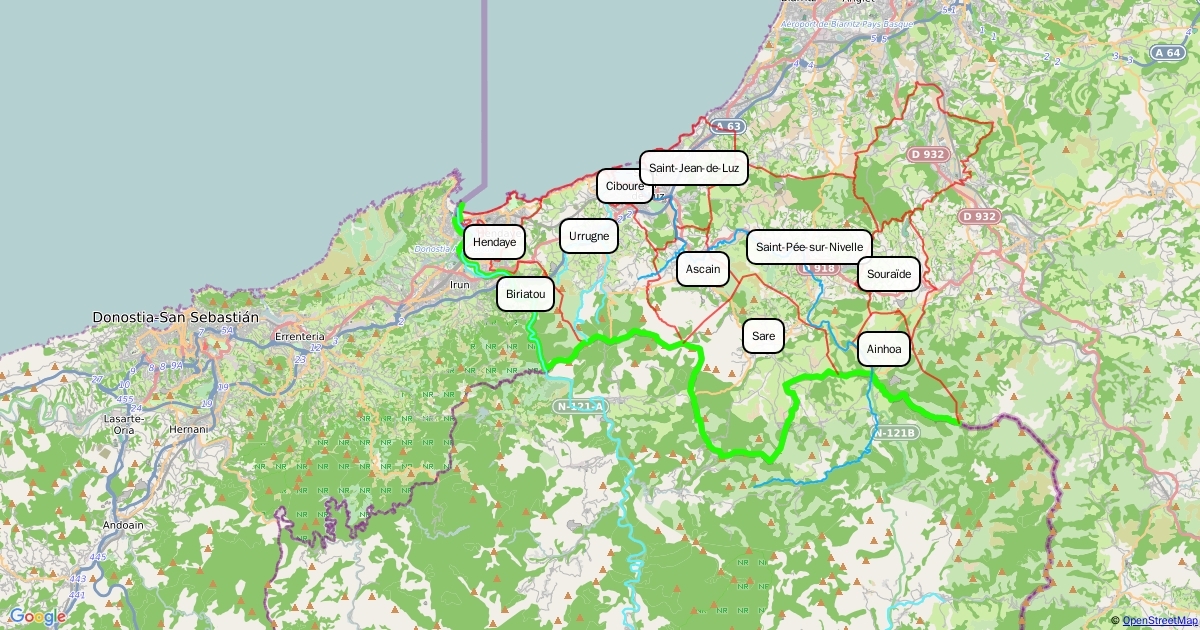1200x630 pixels.
Task: Click the A 64 road shield
Action: pyautogui.click(x=1167, y=52)
